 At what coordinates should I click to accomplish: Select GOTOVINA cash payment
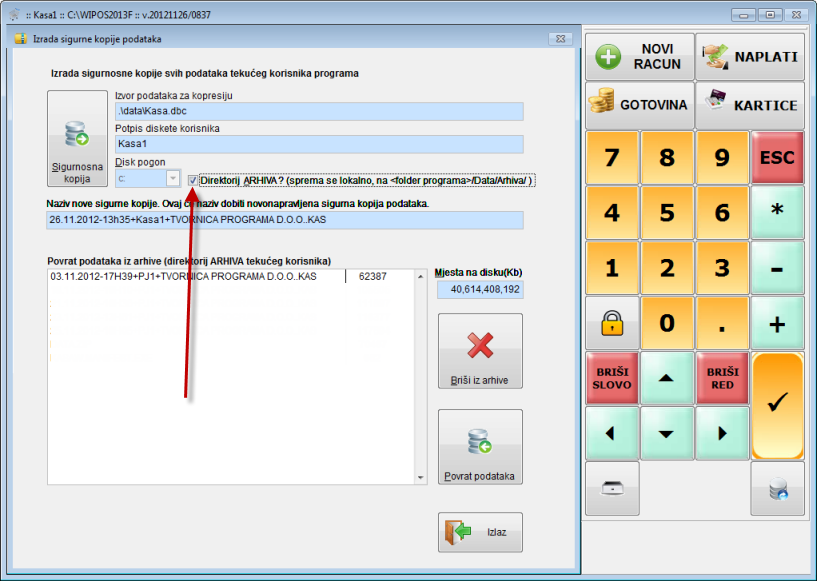(639, 105)
